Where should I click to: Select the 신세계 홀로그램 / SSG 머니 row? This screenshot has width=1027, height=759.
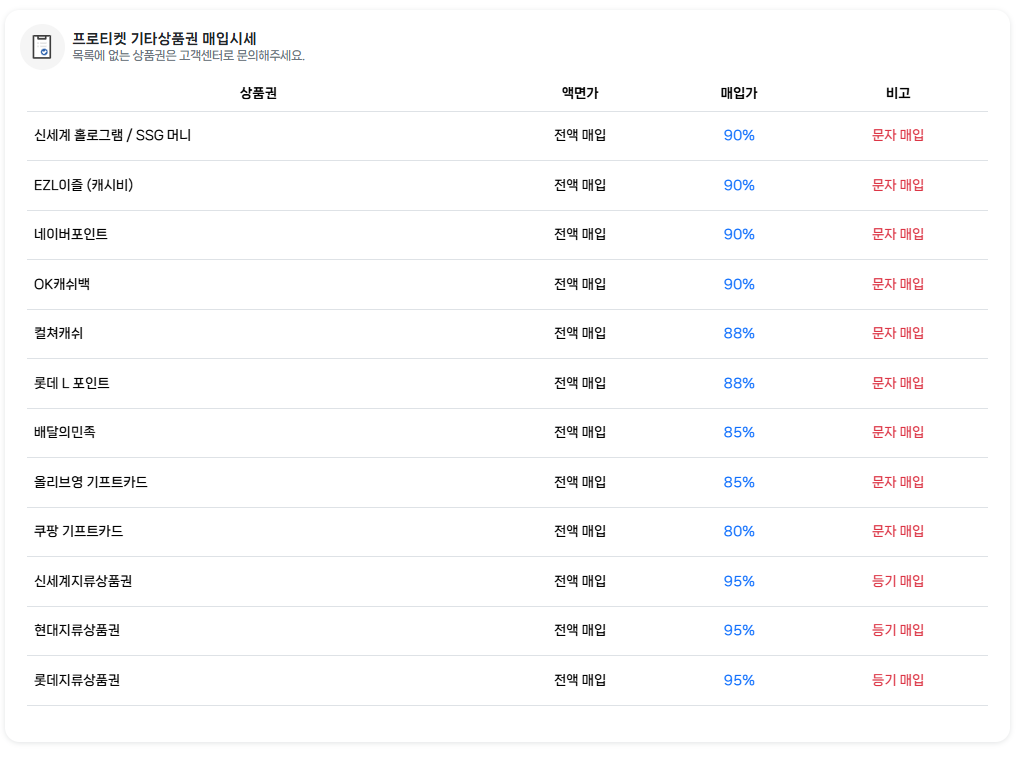pyautogui.click(x=508, y=136)
